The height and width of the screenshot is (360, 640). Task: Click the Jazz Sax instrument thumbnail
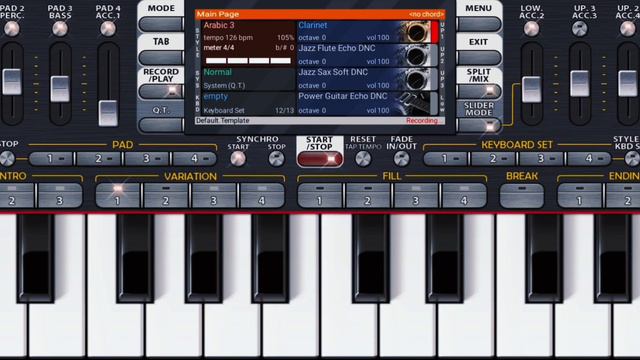pyautogui.click(x=415, y=79)
